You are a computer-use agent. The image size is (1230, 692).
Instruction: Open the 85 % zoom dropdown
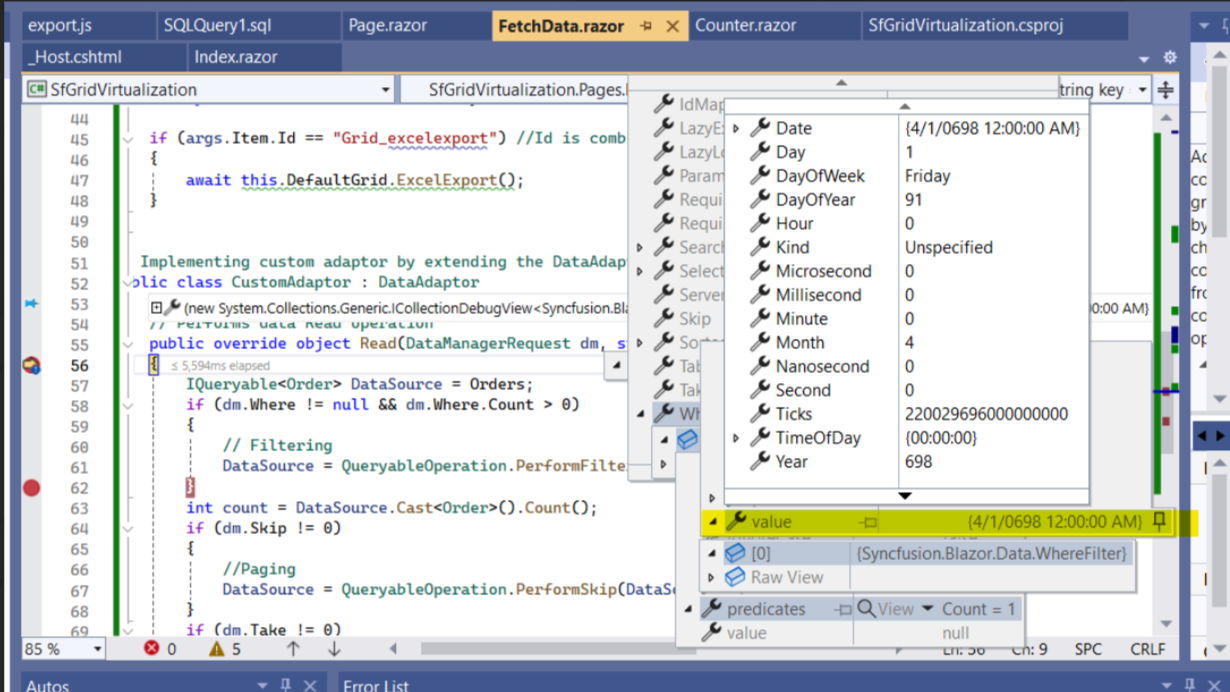(x=97, y=649)
